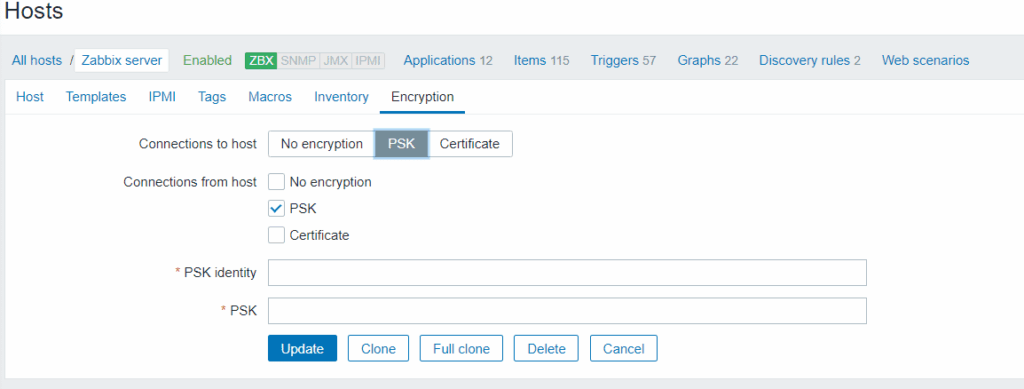This screenshot has height=389, width=1024.
Task: Open the Discovery rules link
Action: point(809,61)
